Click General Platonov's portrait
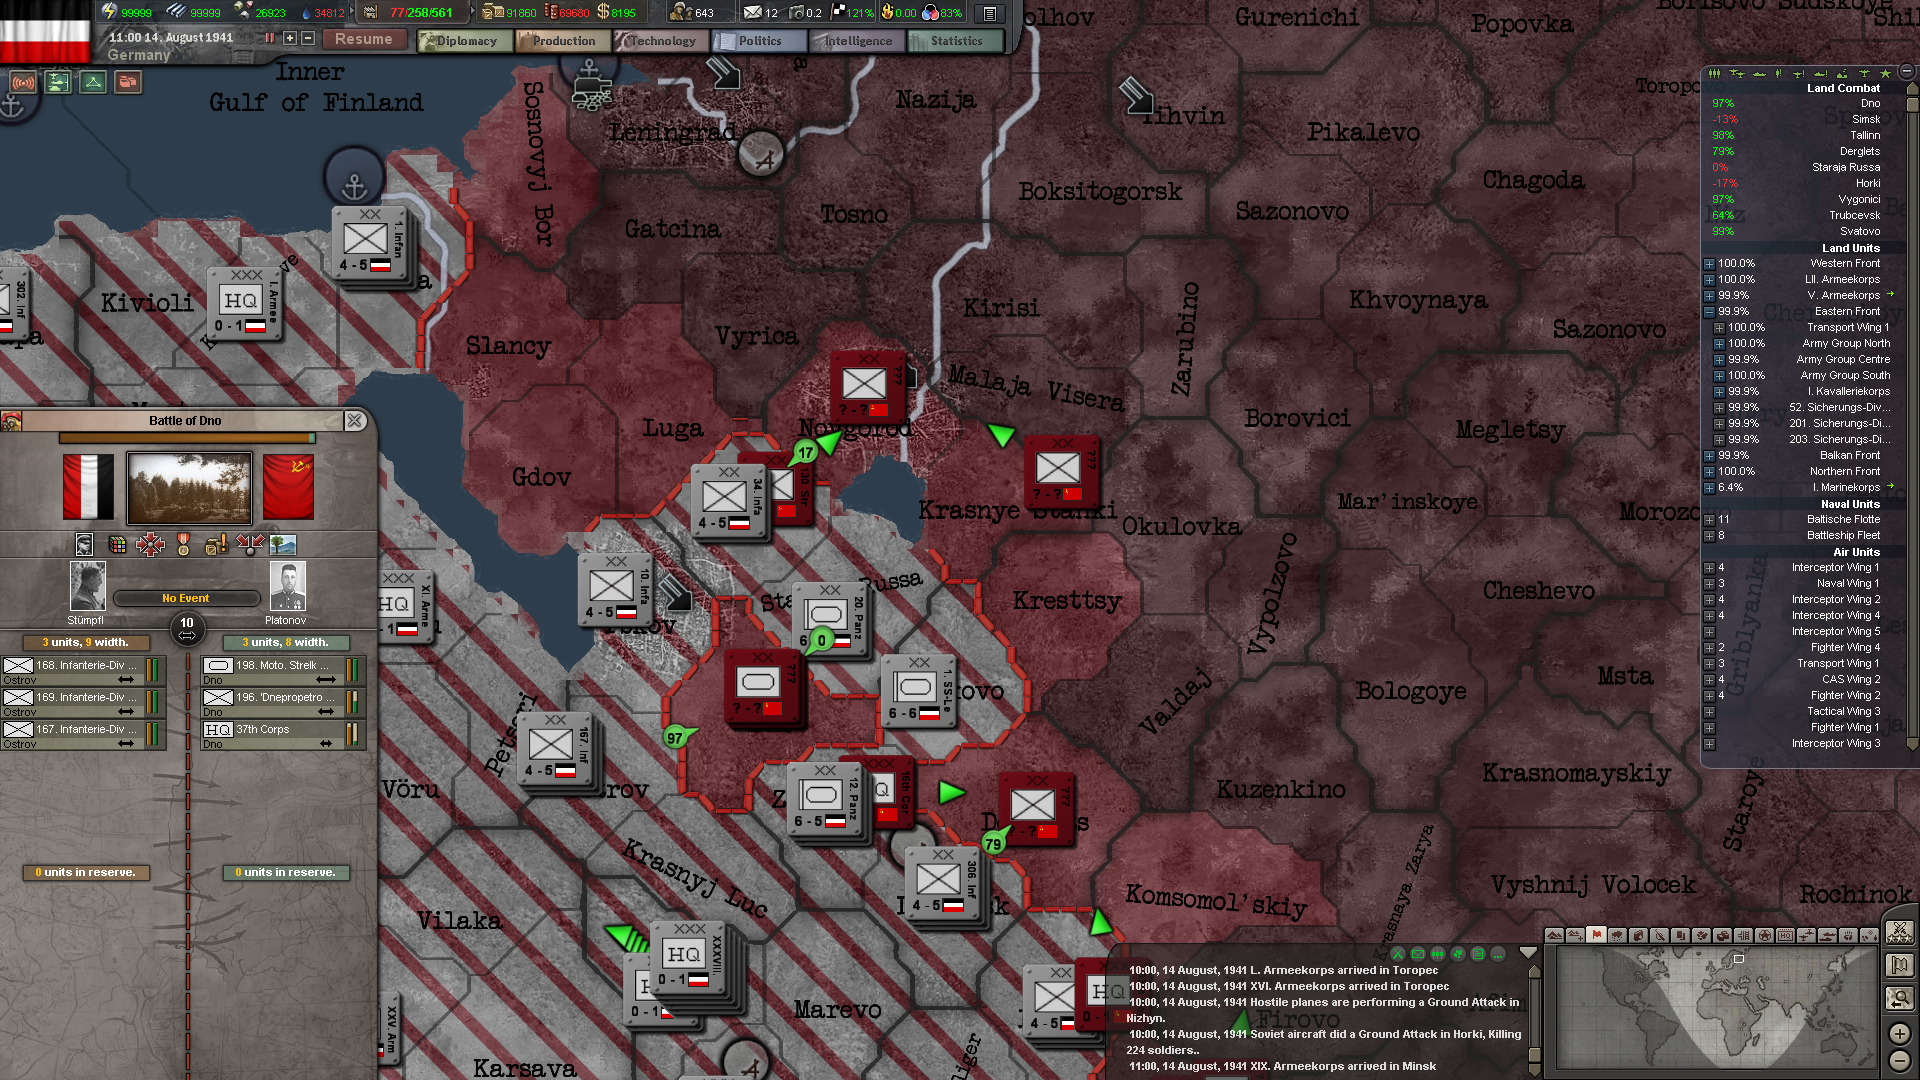1920x1080 pixels. pyautogui.click(x=288, y=586)
